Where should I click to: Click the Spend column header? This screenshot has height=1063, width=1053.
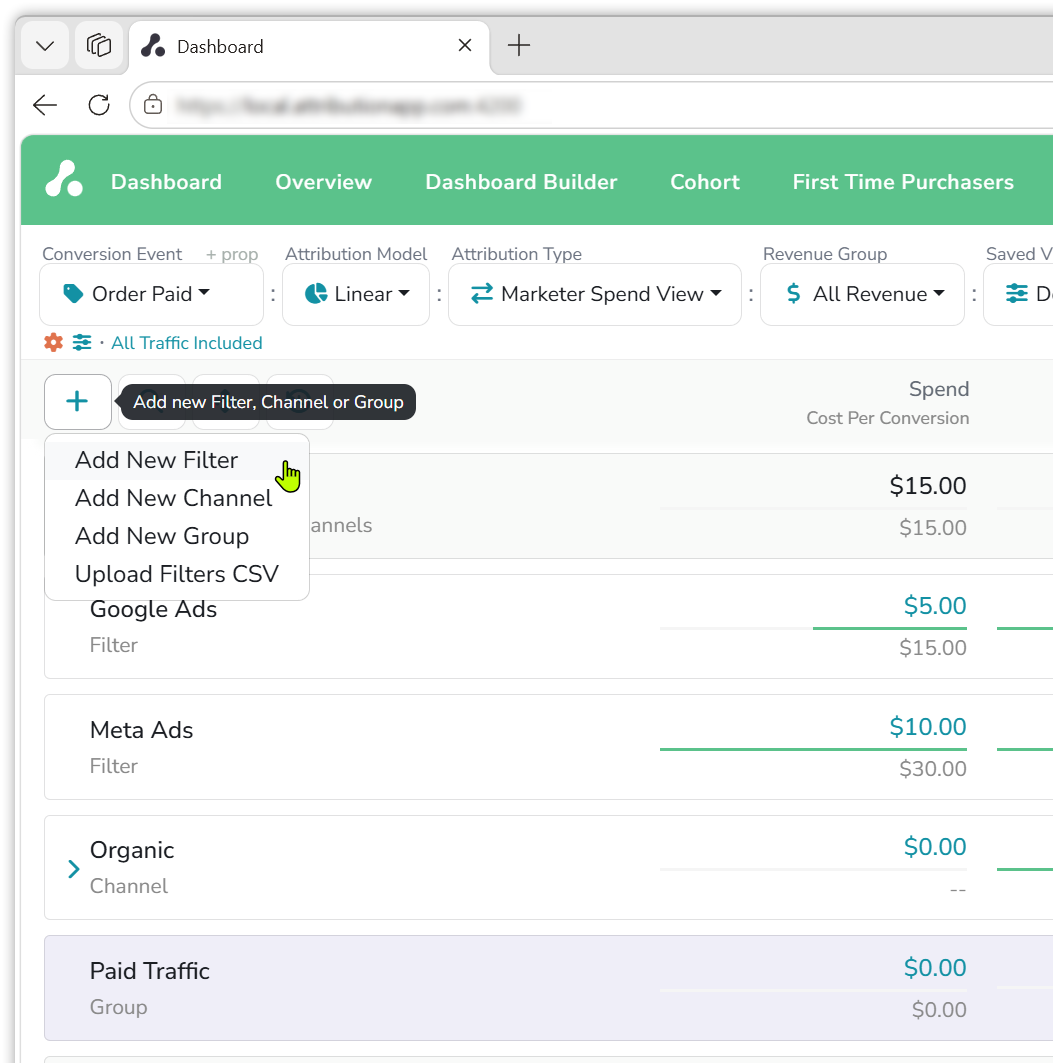tap(939, 389)
